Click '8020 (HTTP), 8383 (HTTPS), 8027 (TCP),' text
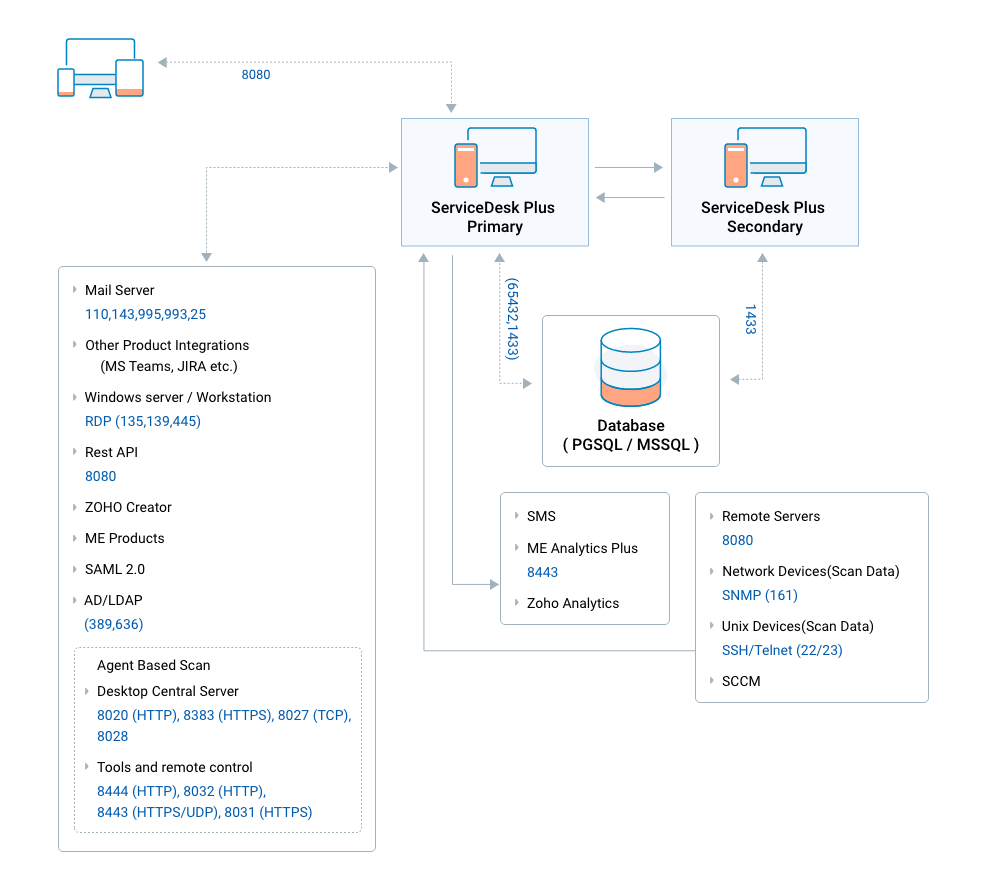This screenshot has width=1003, height=872. click(224, 715)
